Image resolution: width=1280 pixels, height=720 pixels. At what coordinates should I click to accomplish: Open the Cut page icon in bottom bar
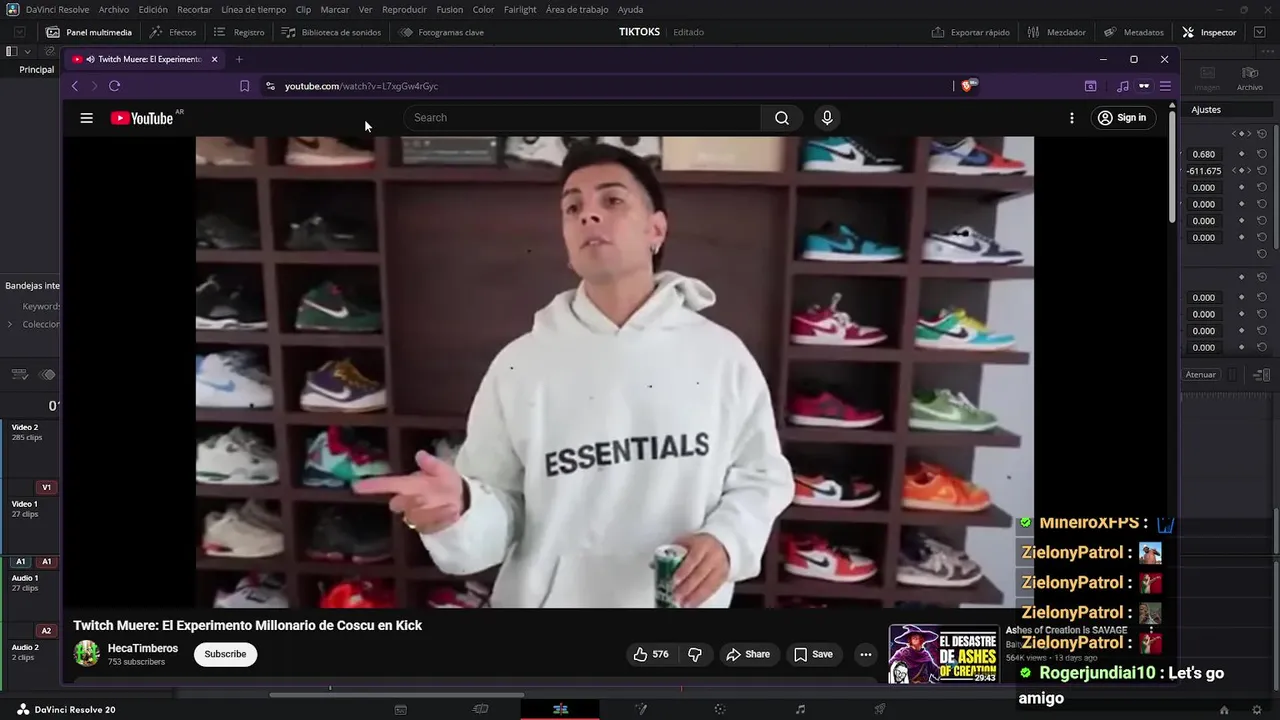(480, 709)
